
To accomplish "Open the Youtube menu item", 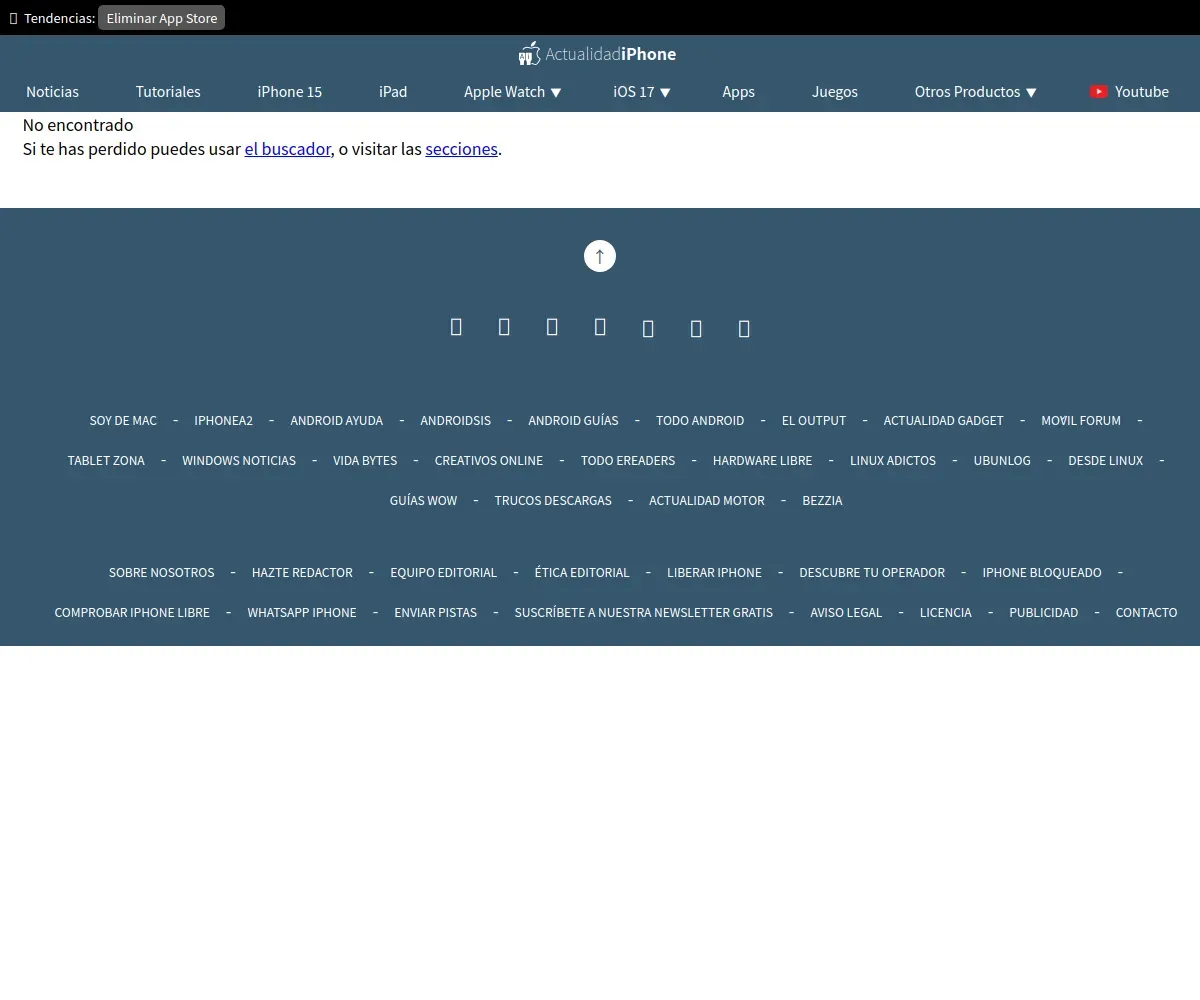I will pyautogui.click(x=1129, y=91).
